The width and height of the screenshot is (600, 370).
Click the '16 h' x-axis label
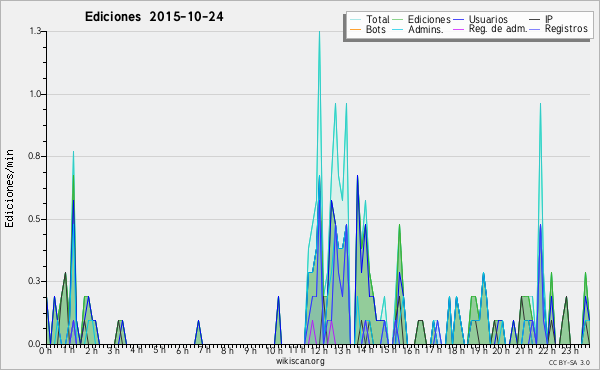[x=410, y=350]
